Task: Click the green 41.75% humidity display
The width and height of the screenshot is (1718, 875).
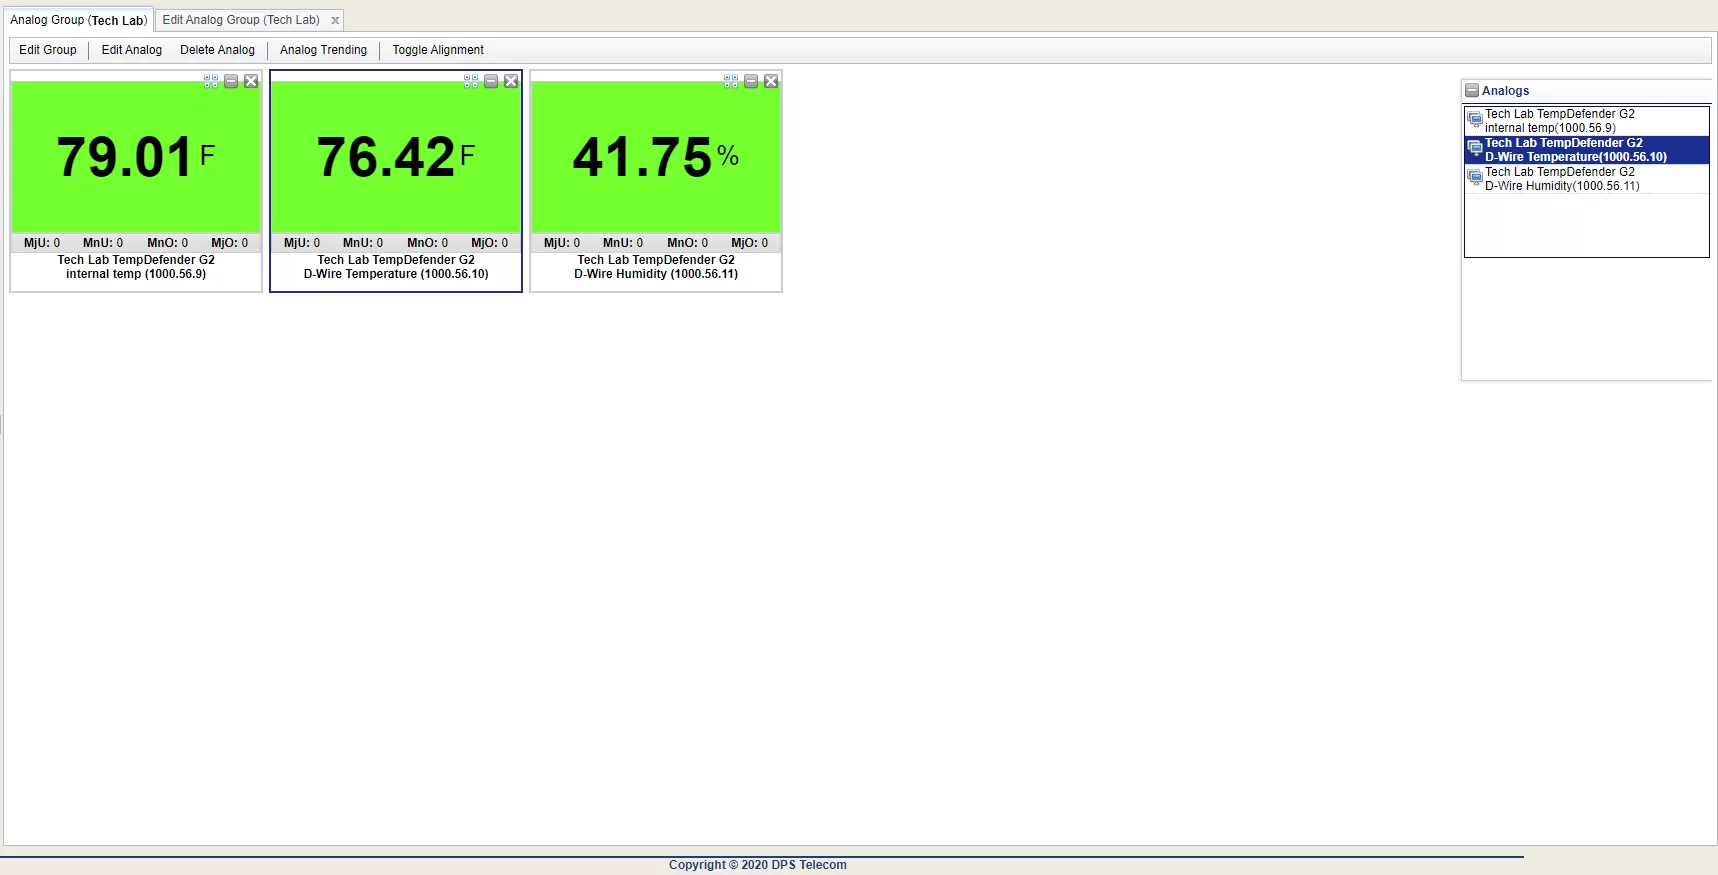Action: 655,157
